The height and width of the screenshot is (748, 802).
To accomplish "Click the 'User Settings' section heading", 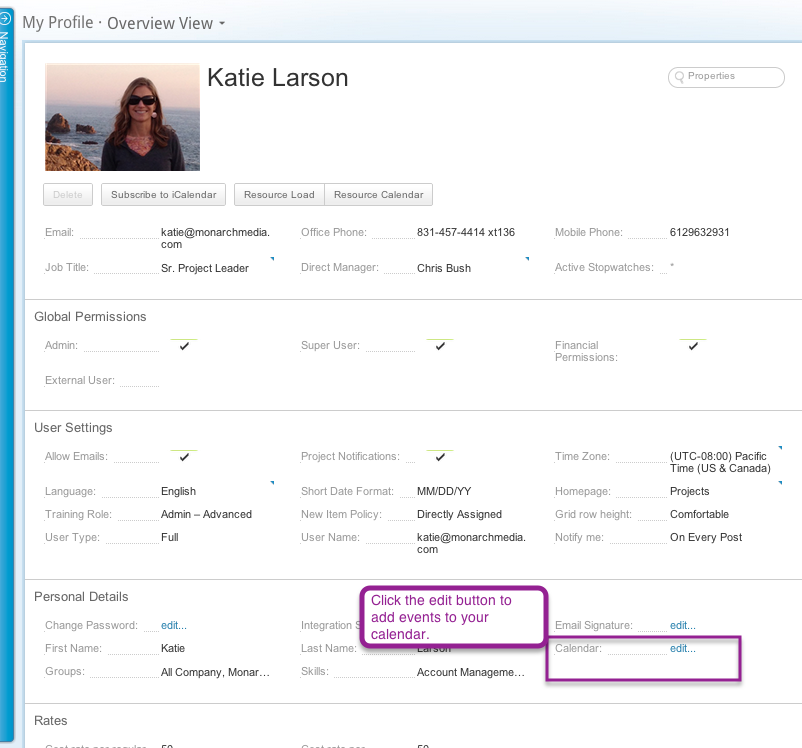I will coord(73,428).
